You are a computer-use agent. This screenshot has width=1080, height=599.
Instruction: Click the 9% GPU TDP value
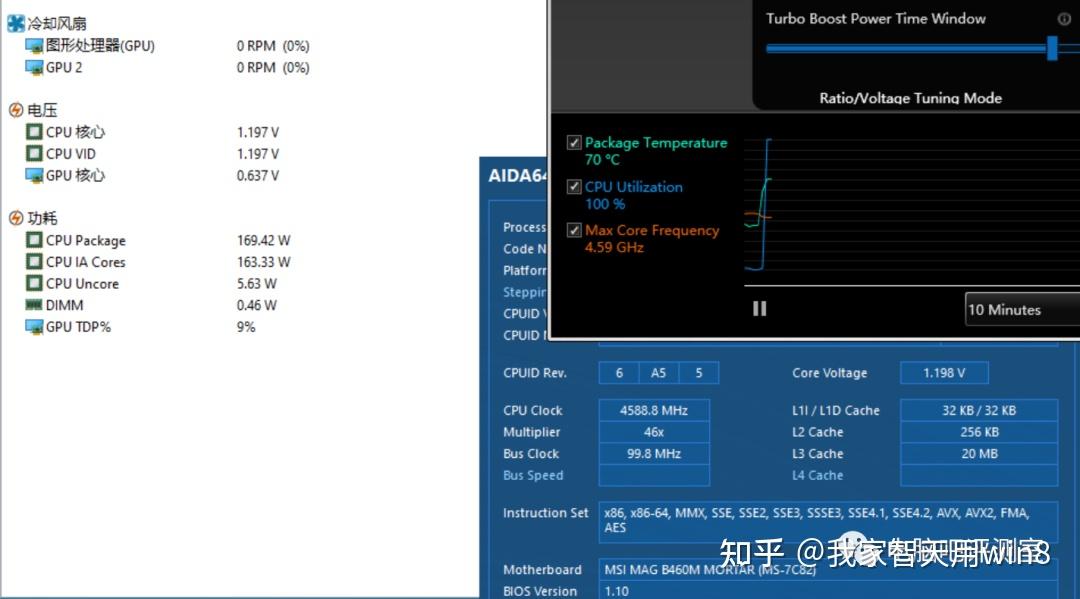tap(245, 326)
